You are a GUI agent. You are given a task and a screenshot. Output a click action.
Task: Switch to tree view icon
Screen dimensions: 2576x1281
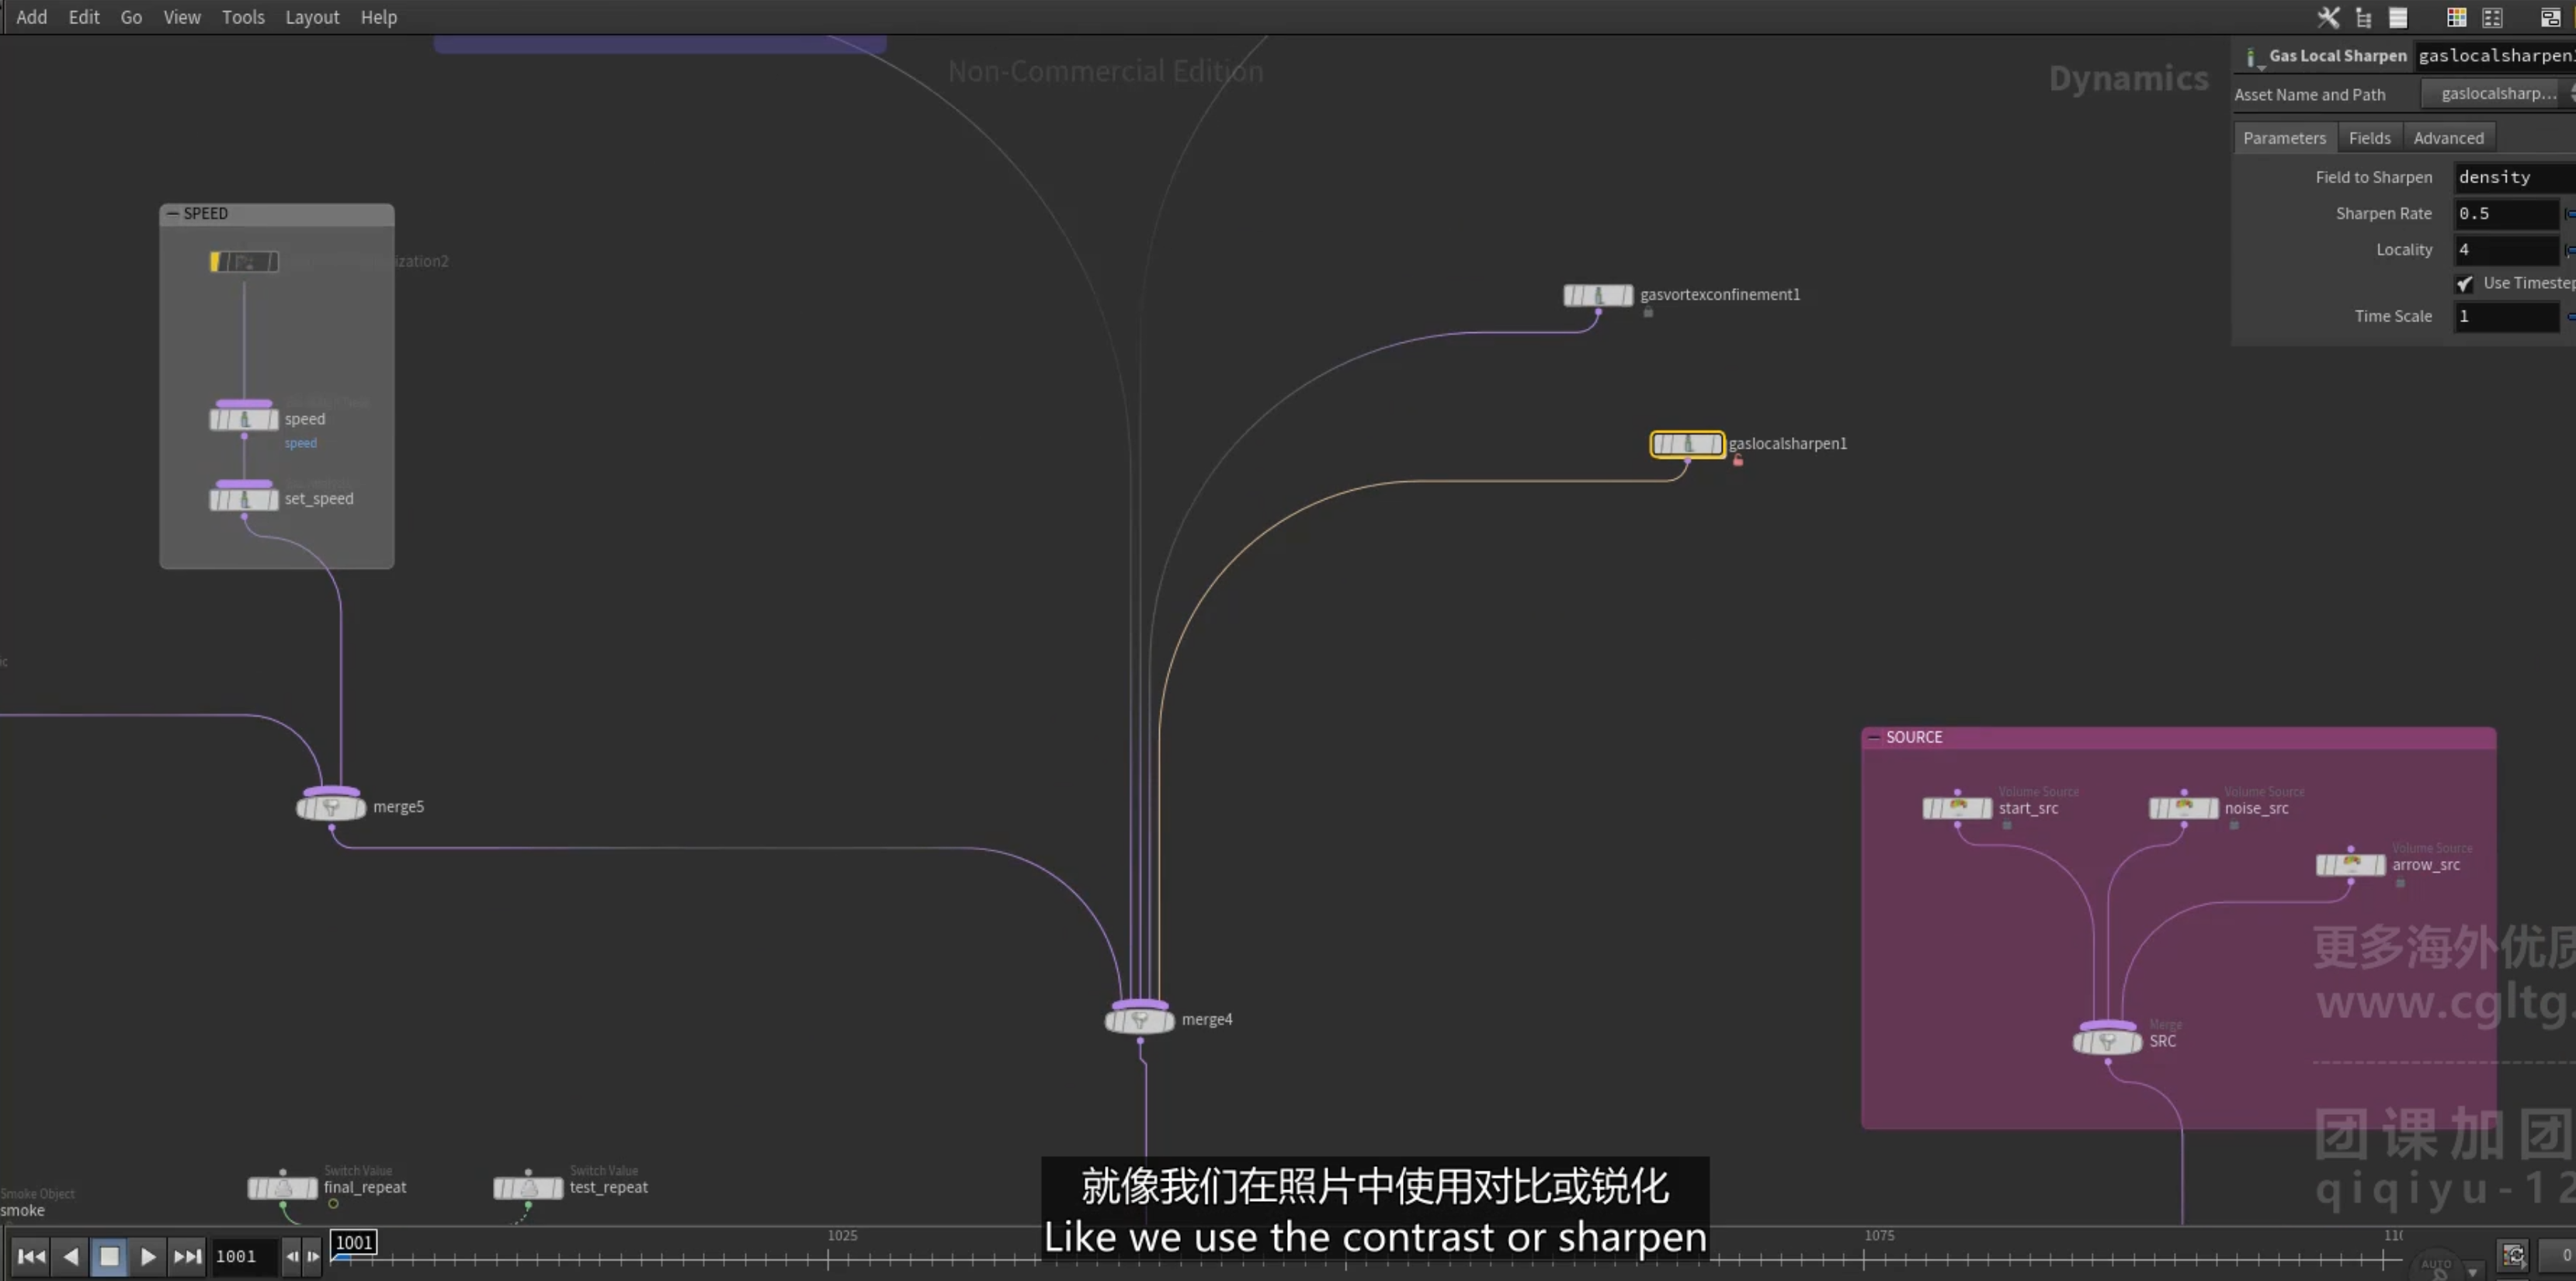point(2363,17)
